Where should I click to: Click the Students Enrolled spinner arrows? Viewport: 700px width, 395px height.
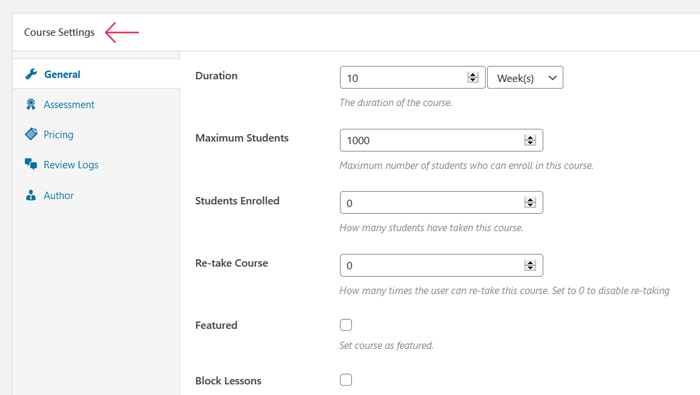point(530,203)
